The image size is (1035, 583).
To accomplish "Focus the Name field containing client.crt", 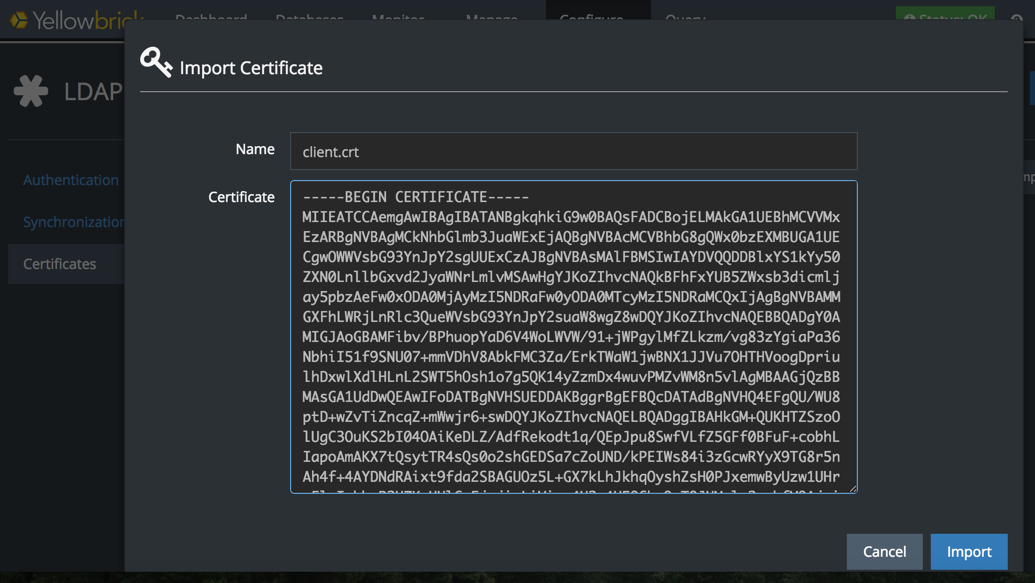I will [x=573, y=151].
